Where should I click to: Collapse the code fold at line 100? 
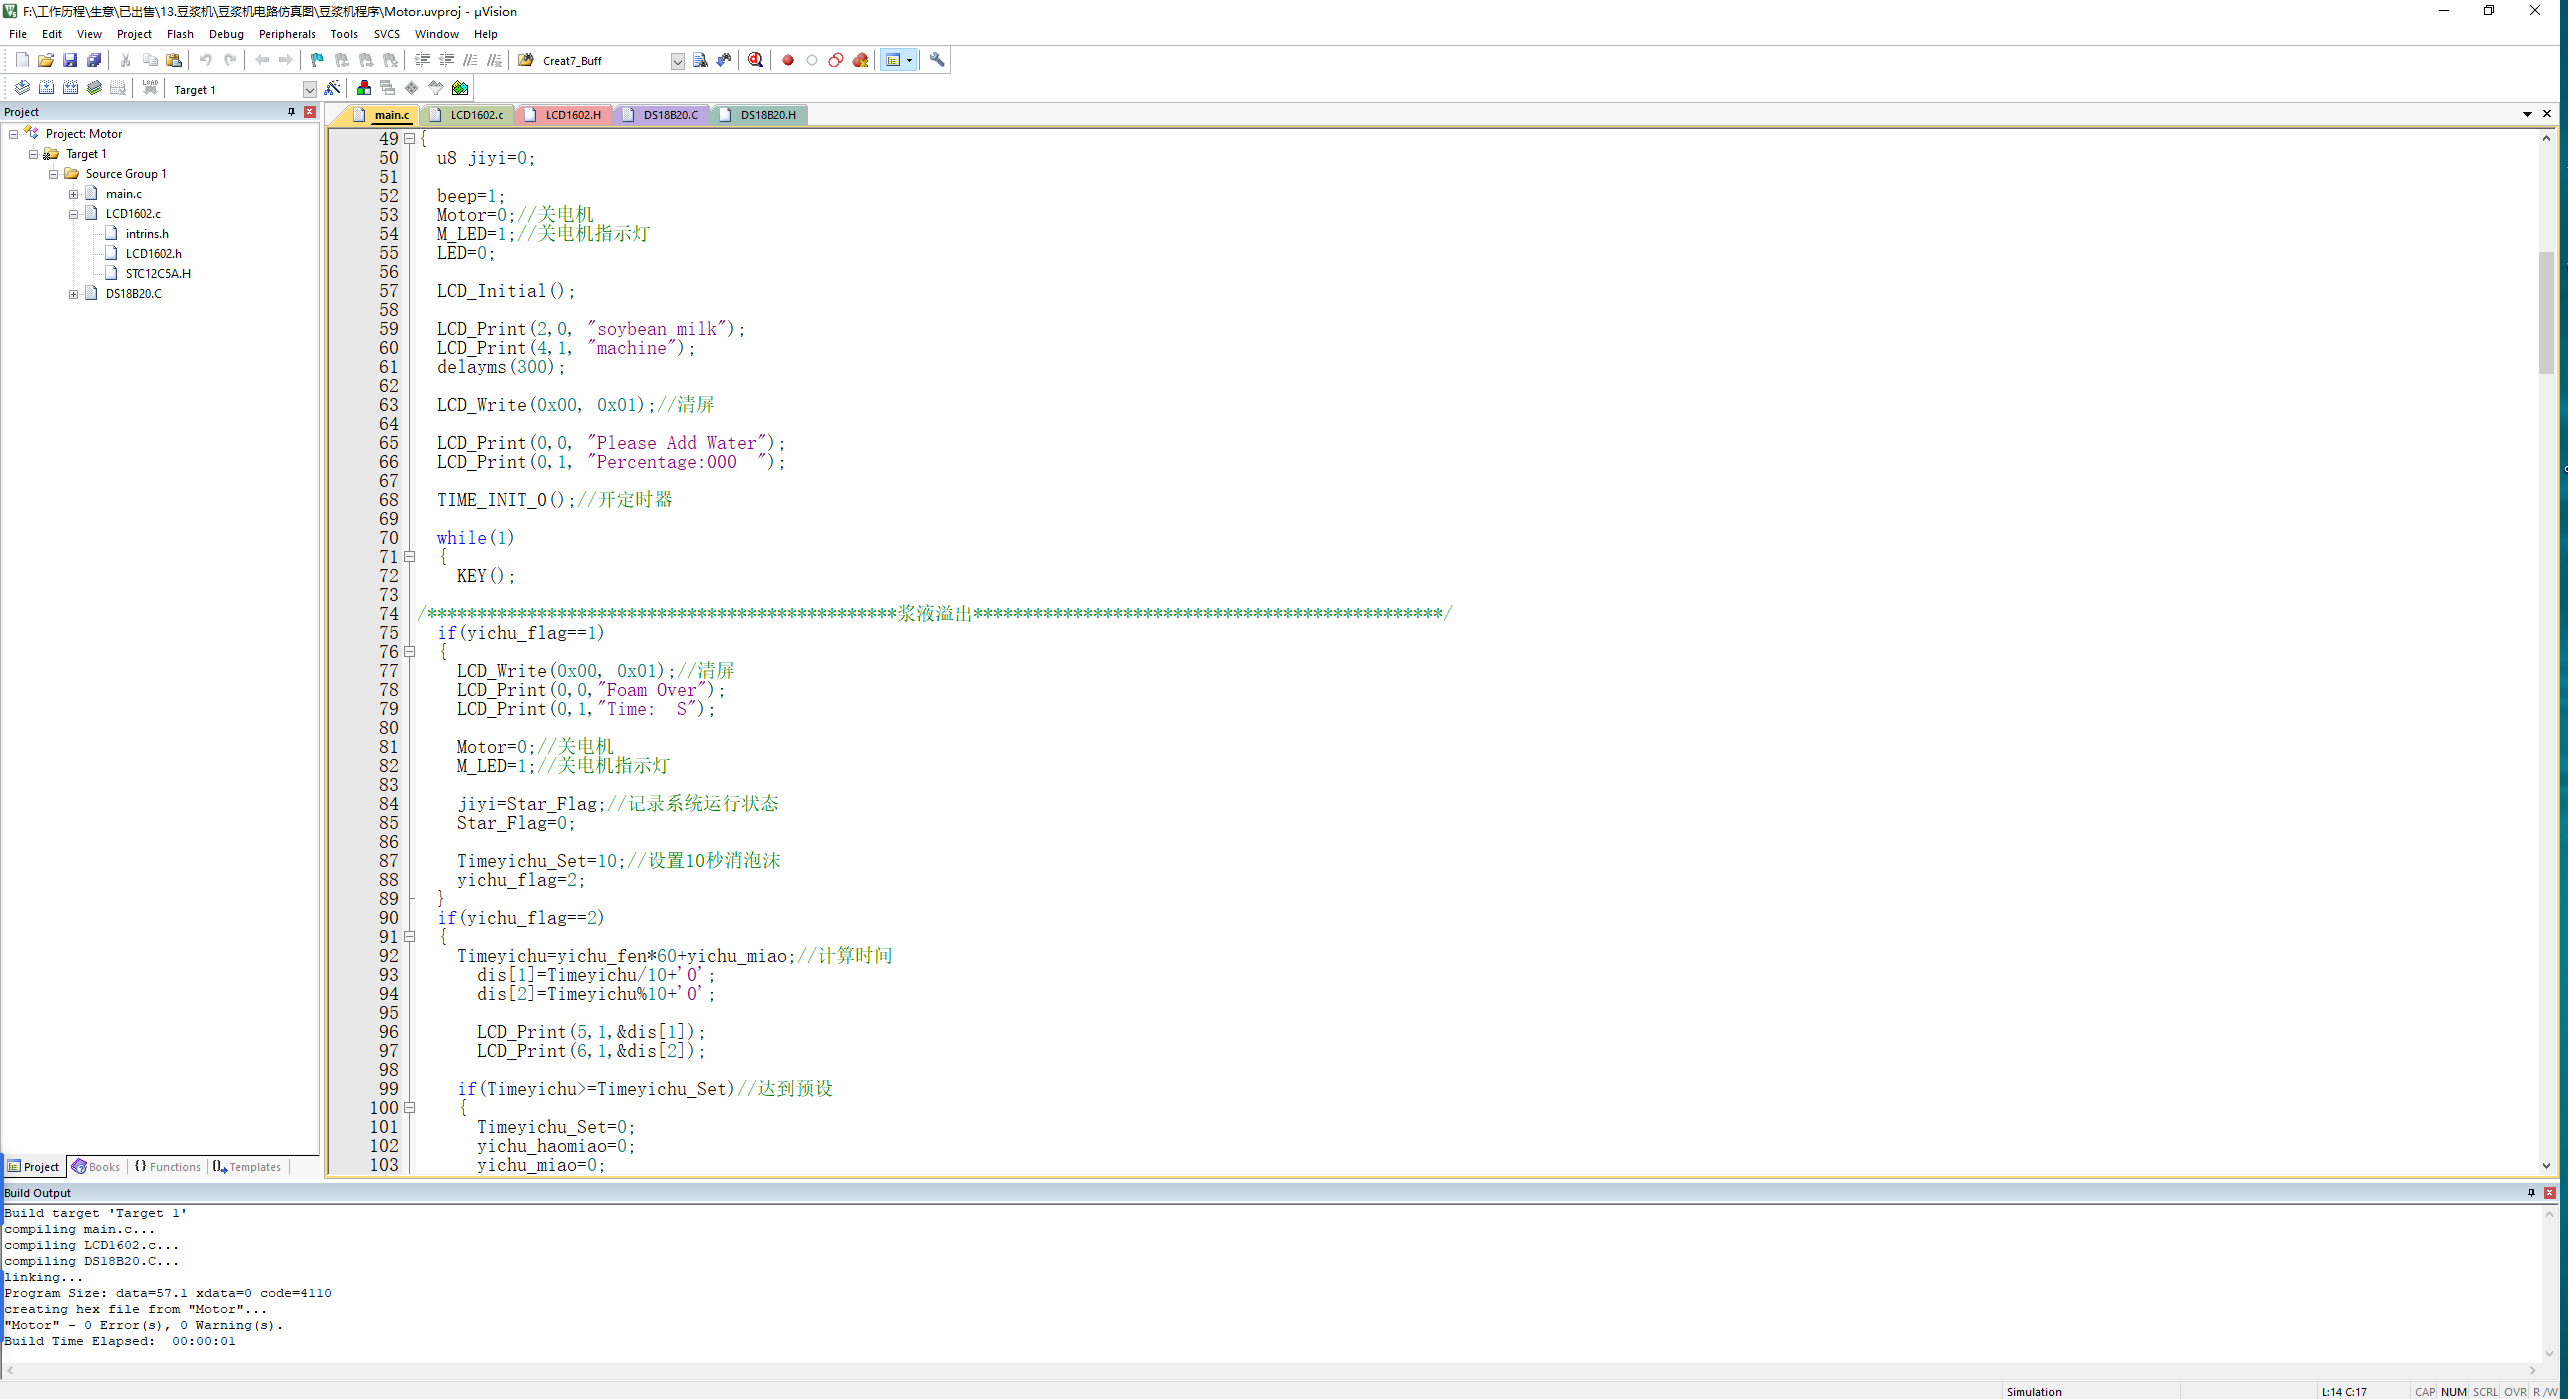pos(409,1108)
